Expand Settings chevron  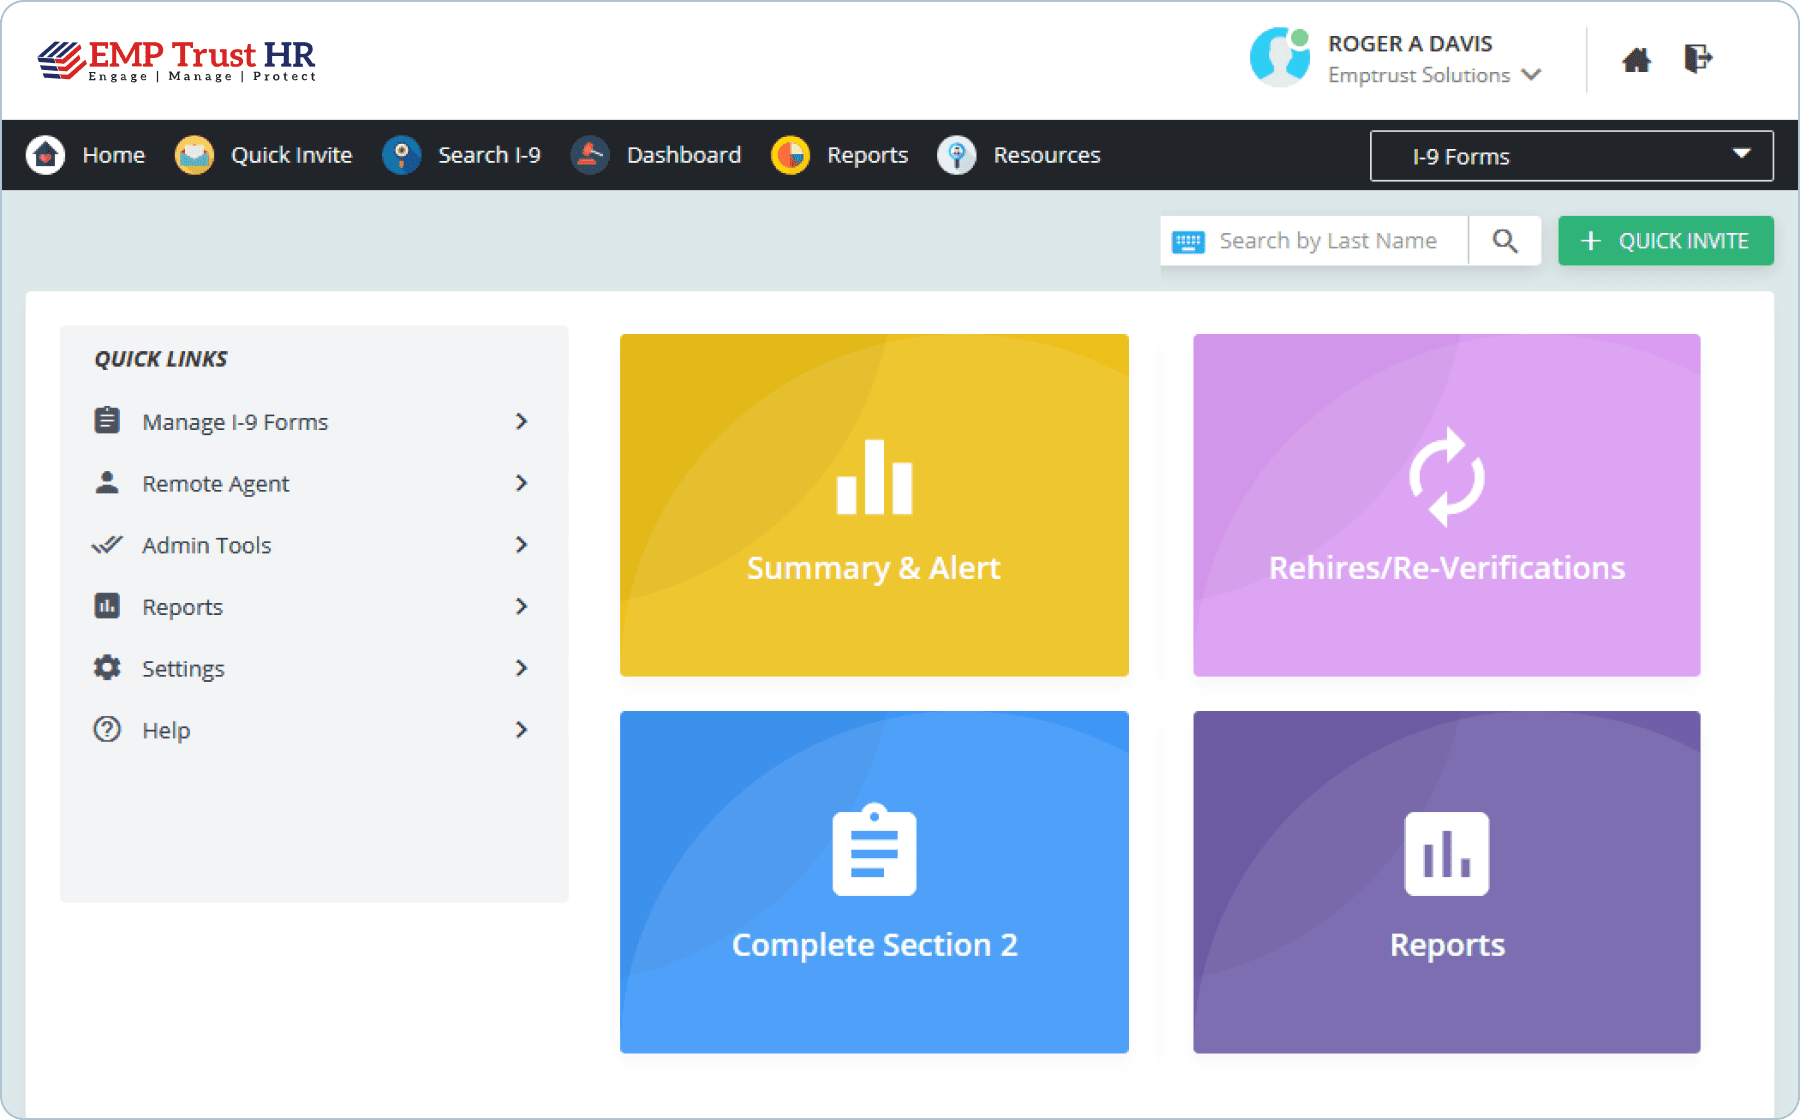click(521, 667)
